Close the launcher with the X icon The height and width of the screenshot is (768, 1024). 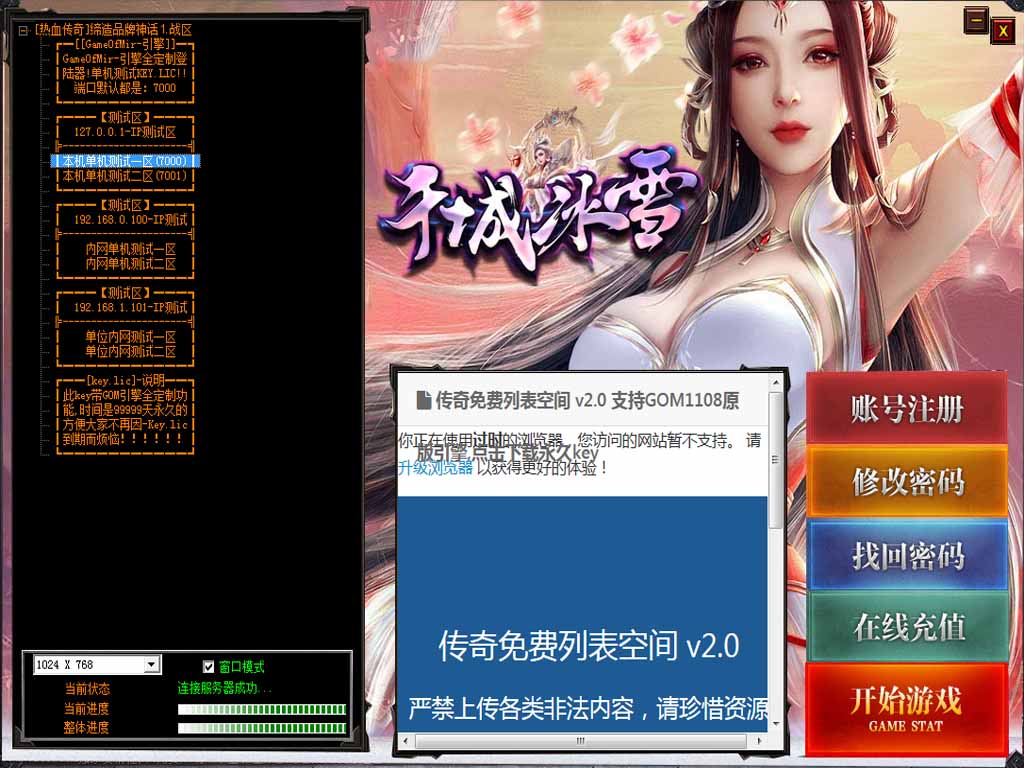tap(1002, 31)
